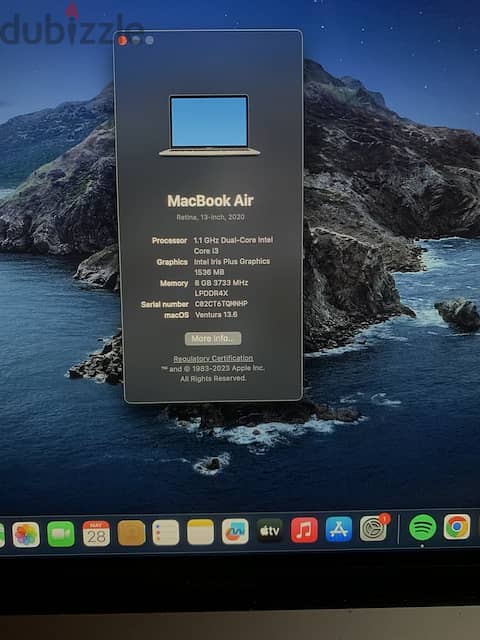The width and height of the screenshot is (480, 640).
Task: Open the Regulatory Certification link
Action: pos(213,358)
